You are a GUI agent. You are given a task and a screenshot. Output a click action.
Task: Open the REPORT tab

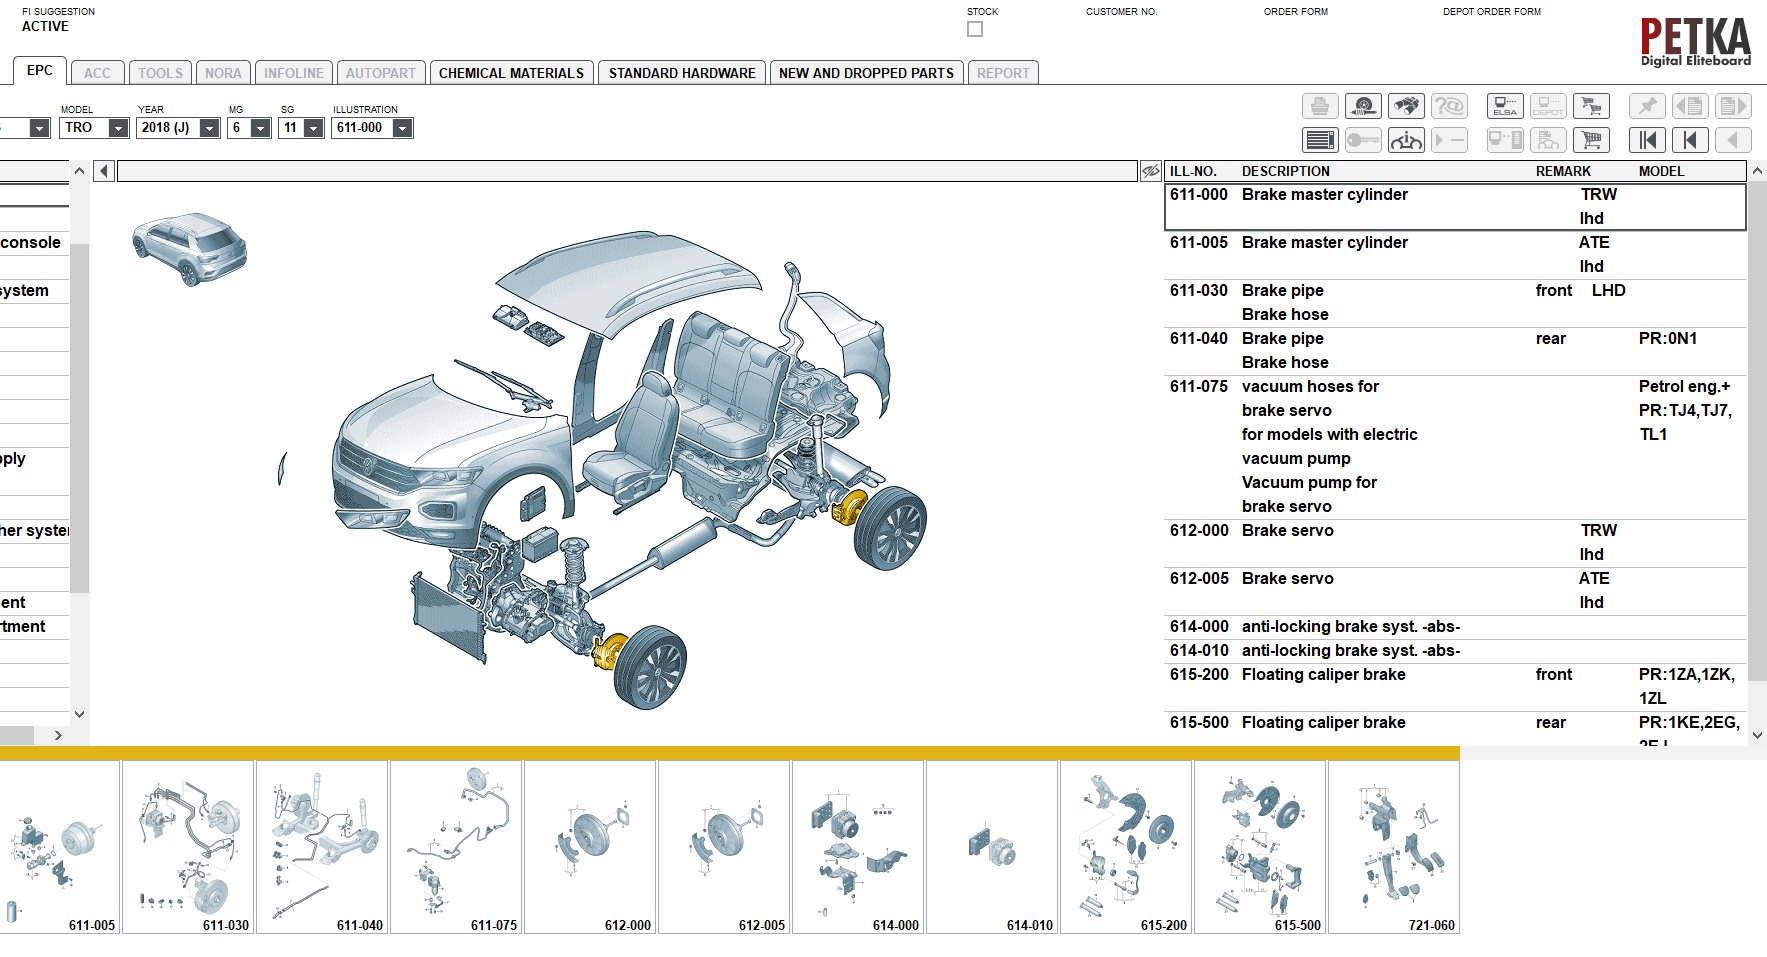pyautogui.click(x=1003, y=73)
